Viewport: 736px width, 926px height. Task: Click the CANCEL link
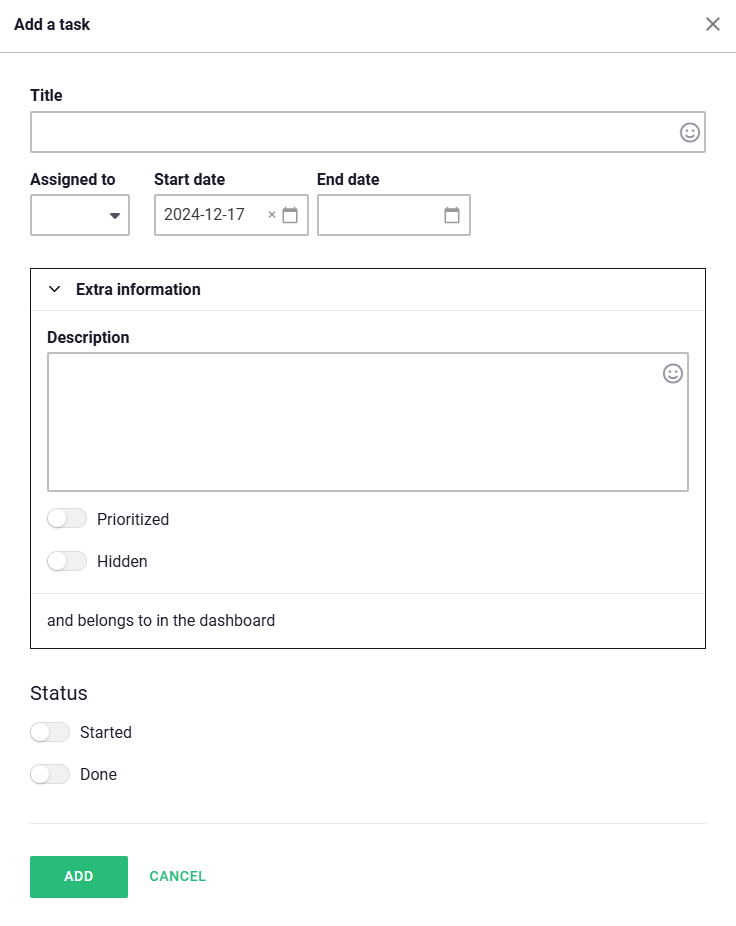click(x=178, y=877)
